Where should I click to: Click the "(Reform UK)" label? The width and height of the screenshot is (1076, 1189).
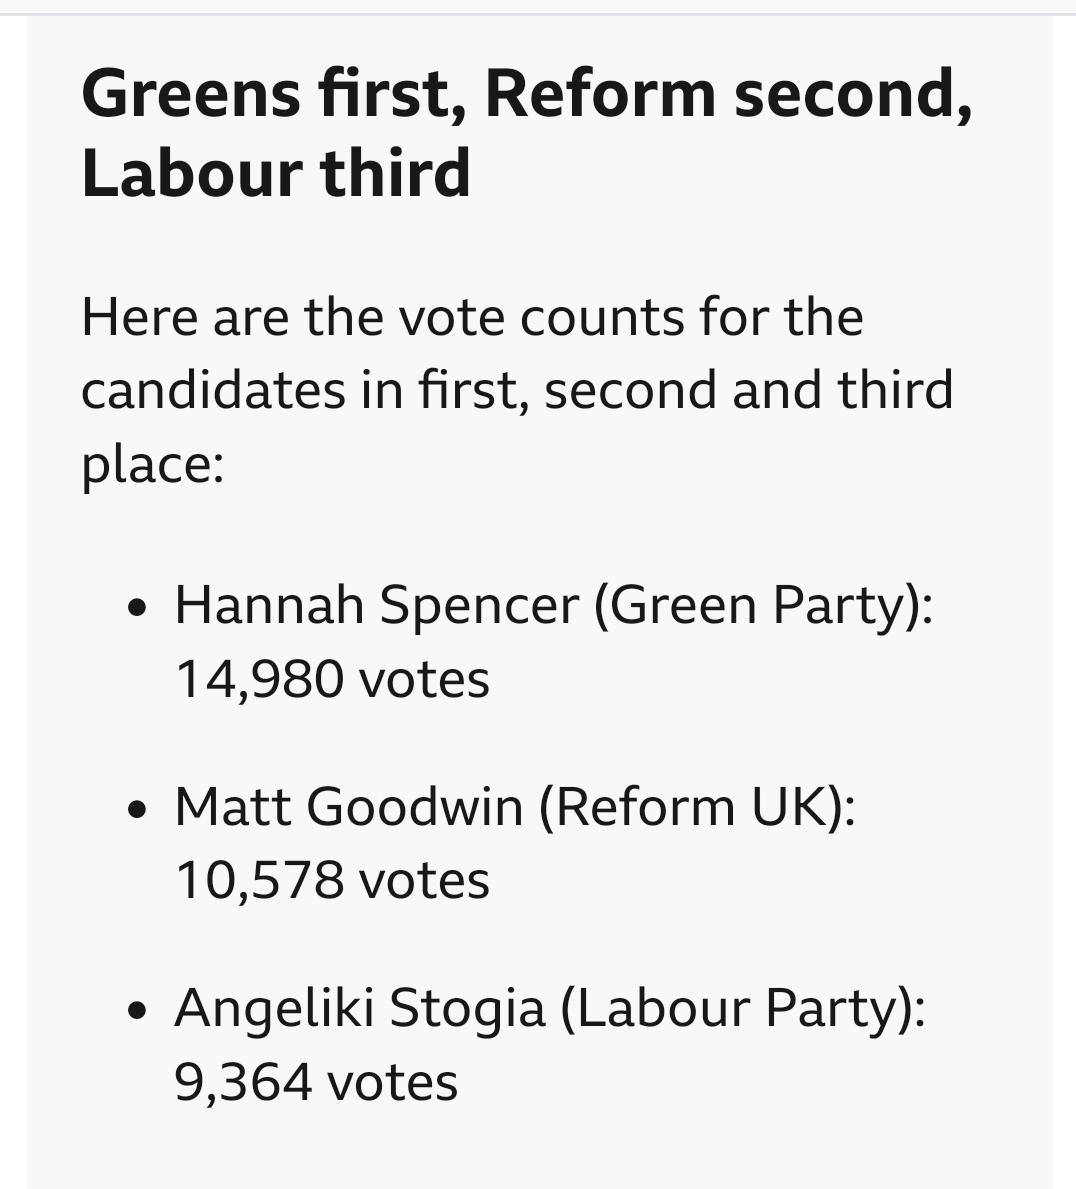tap(697, 806)
